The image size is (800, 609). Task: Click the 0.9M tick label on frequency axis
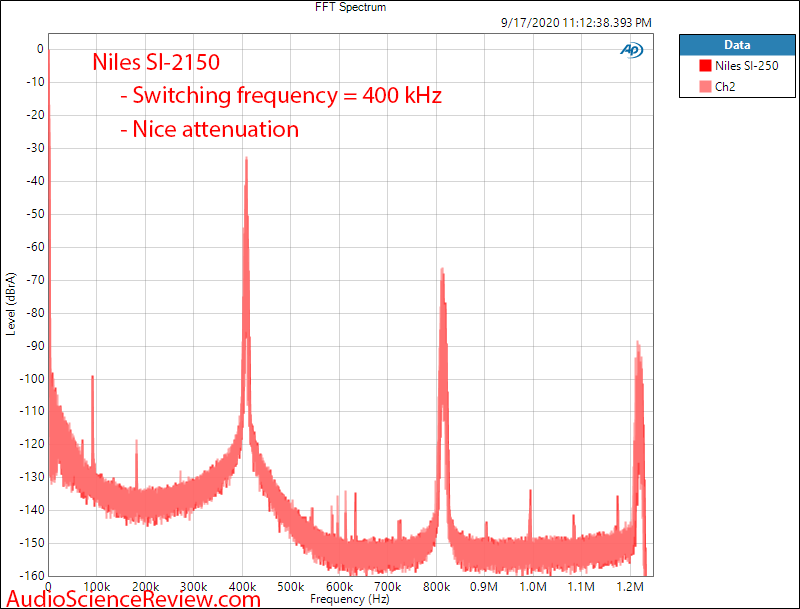click(x=484, y=587)
